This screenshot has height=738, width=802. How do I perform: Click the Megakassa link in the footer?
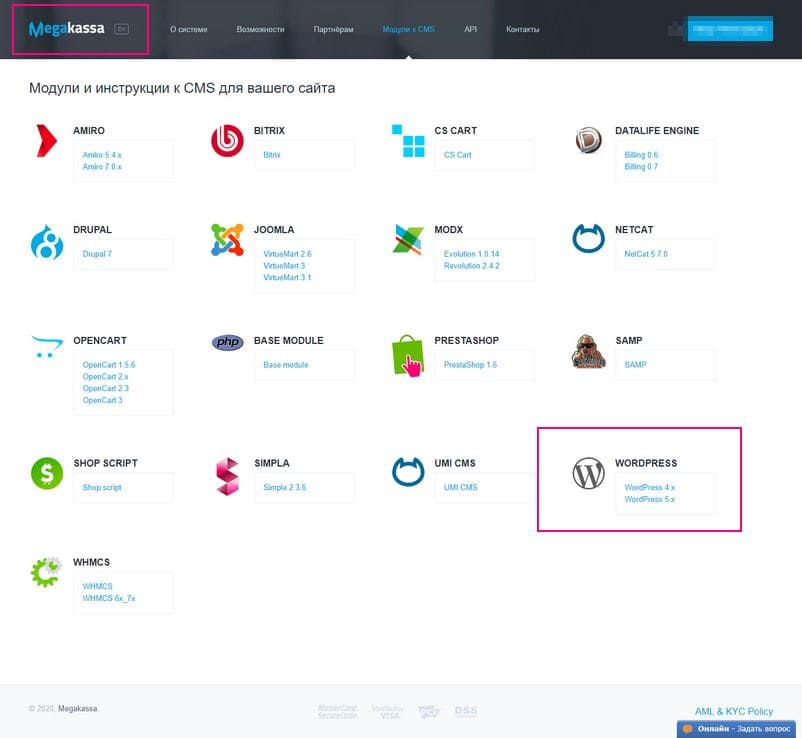point(78,708)
